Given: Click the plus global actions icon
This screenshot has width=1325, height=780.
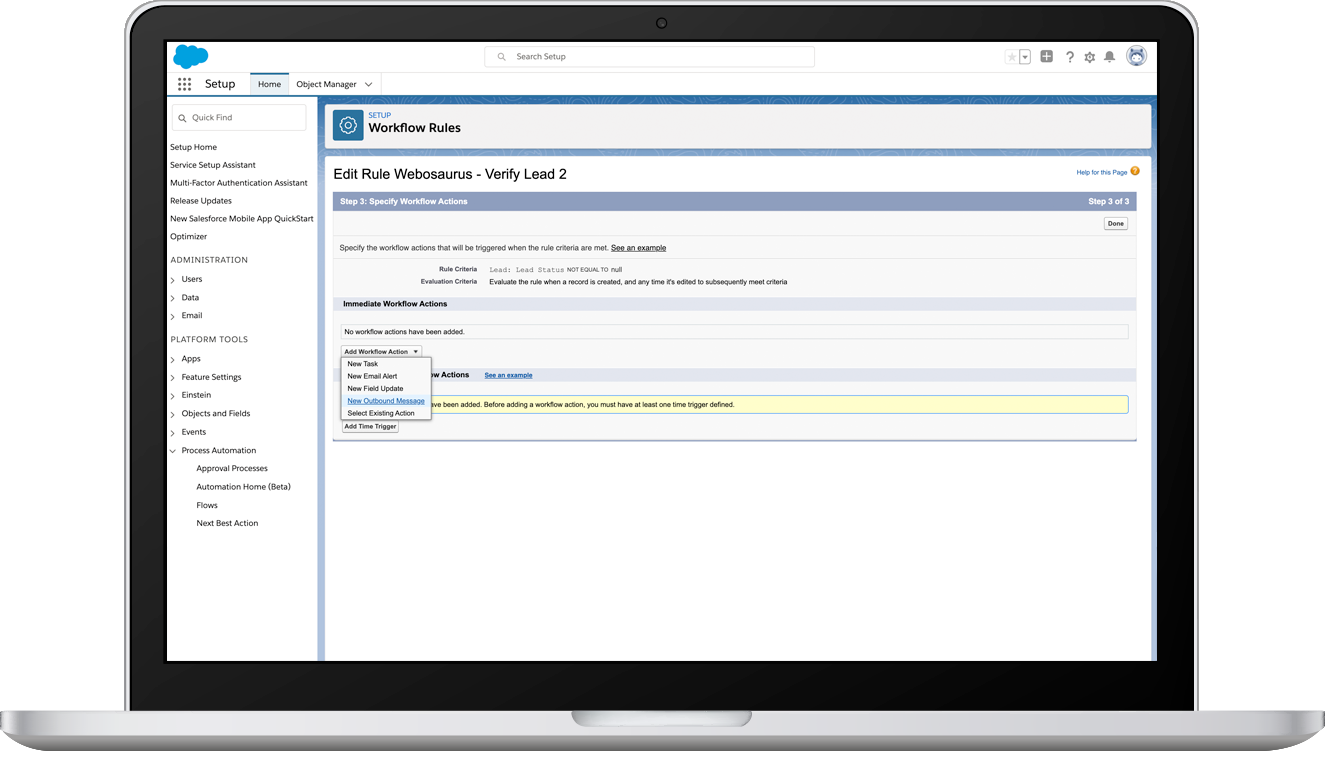Looking at the screenshot, I should 1046,57.
